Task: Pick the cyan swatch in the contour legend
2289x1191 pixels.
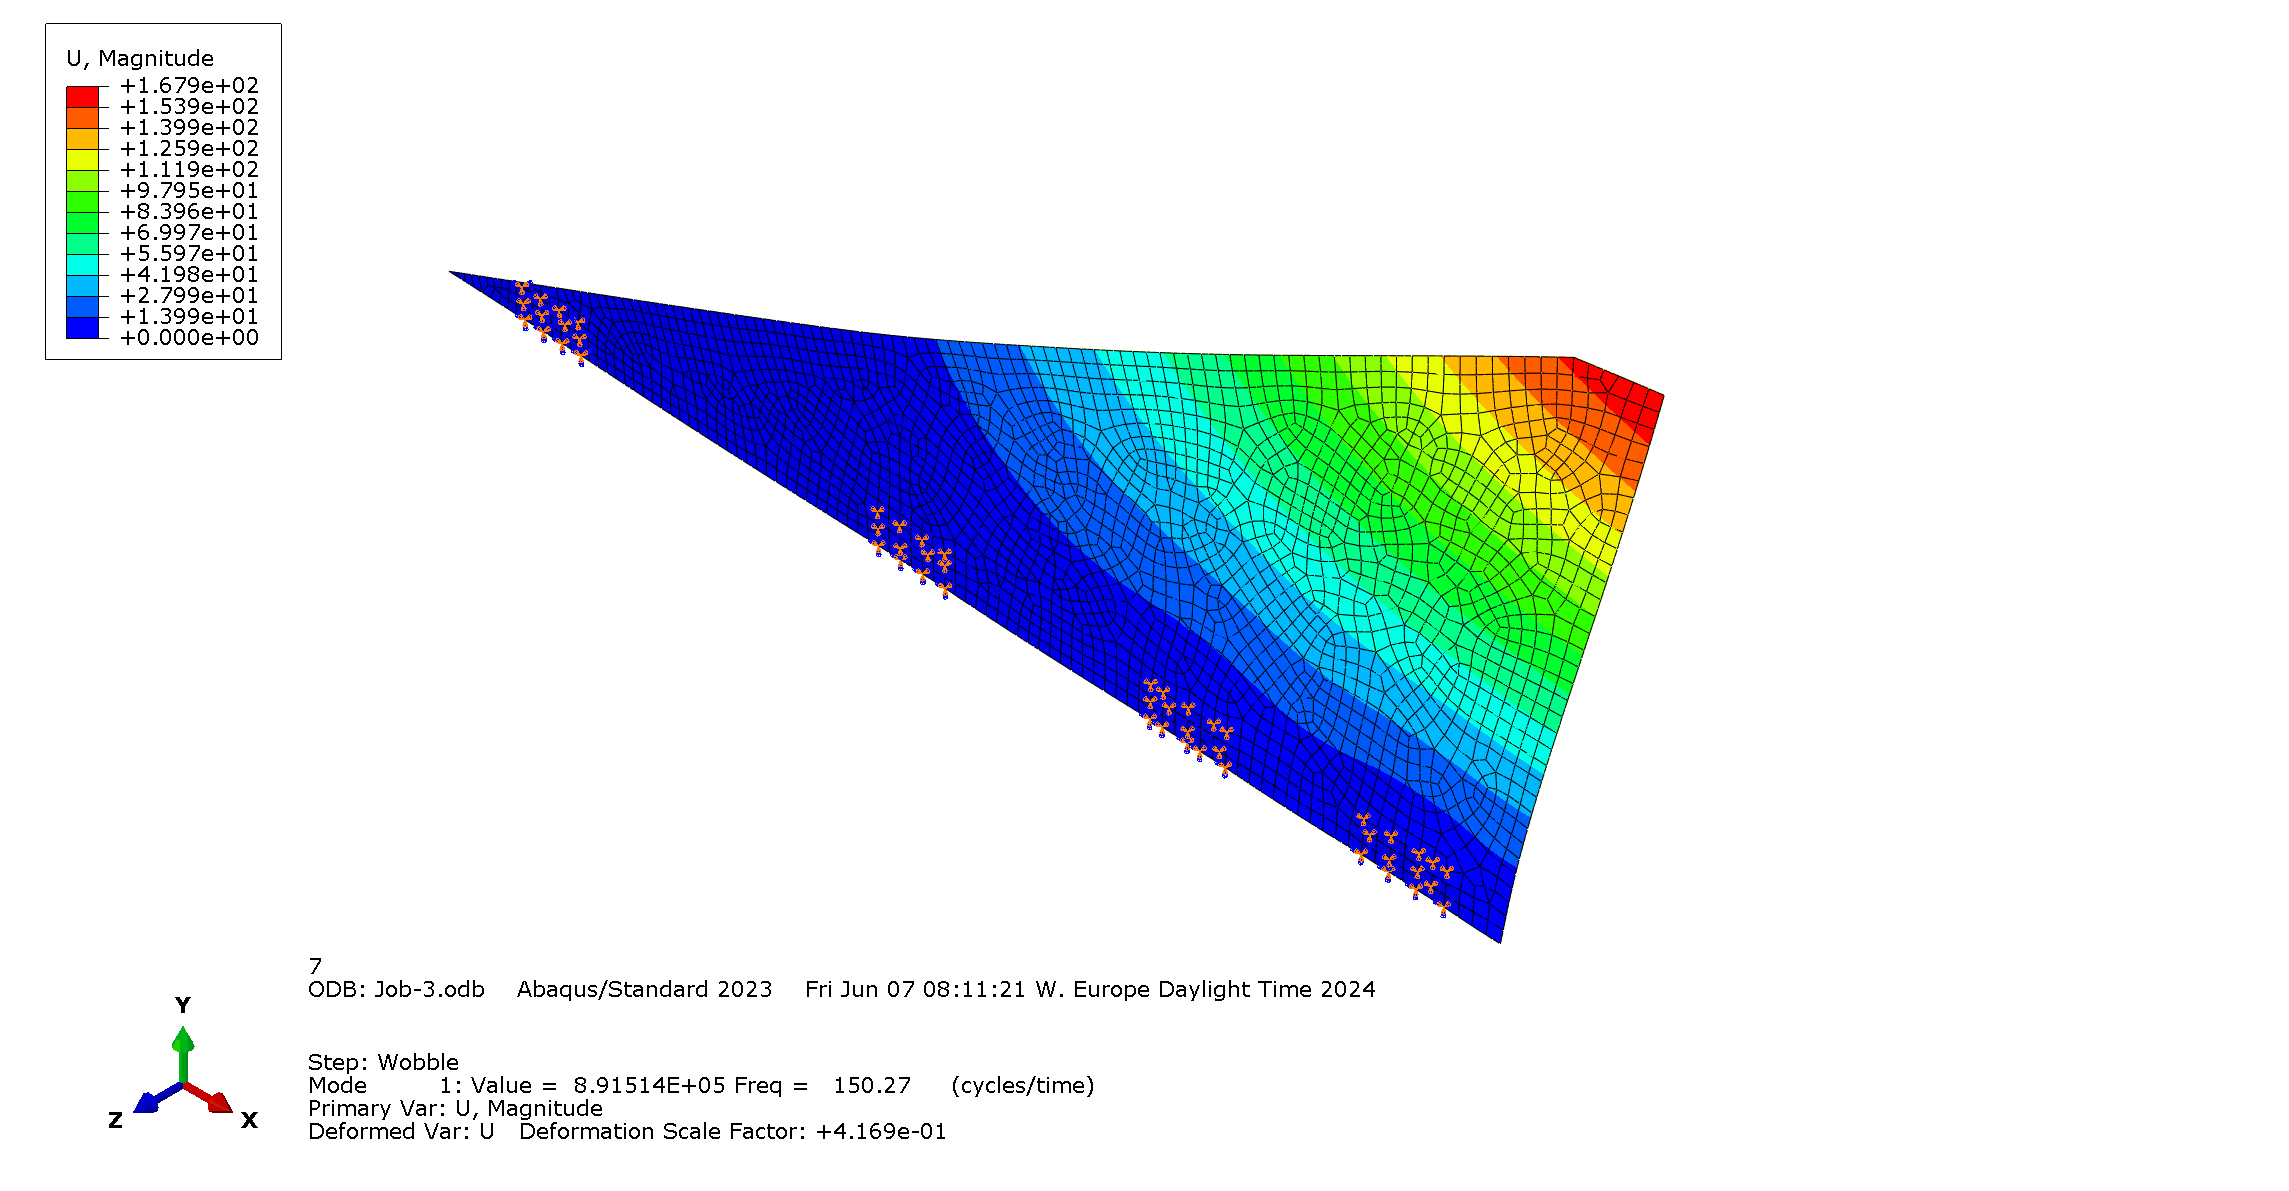Action: 83,265
